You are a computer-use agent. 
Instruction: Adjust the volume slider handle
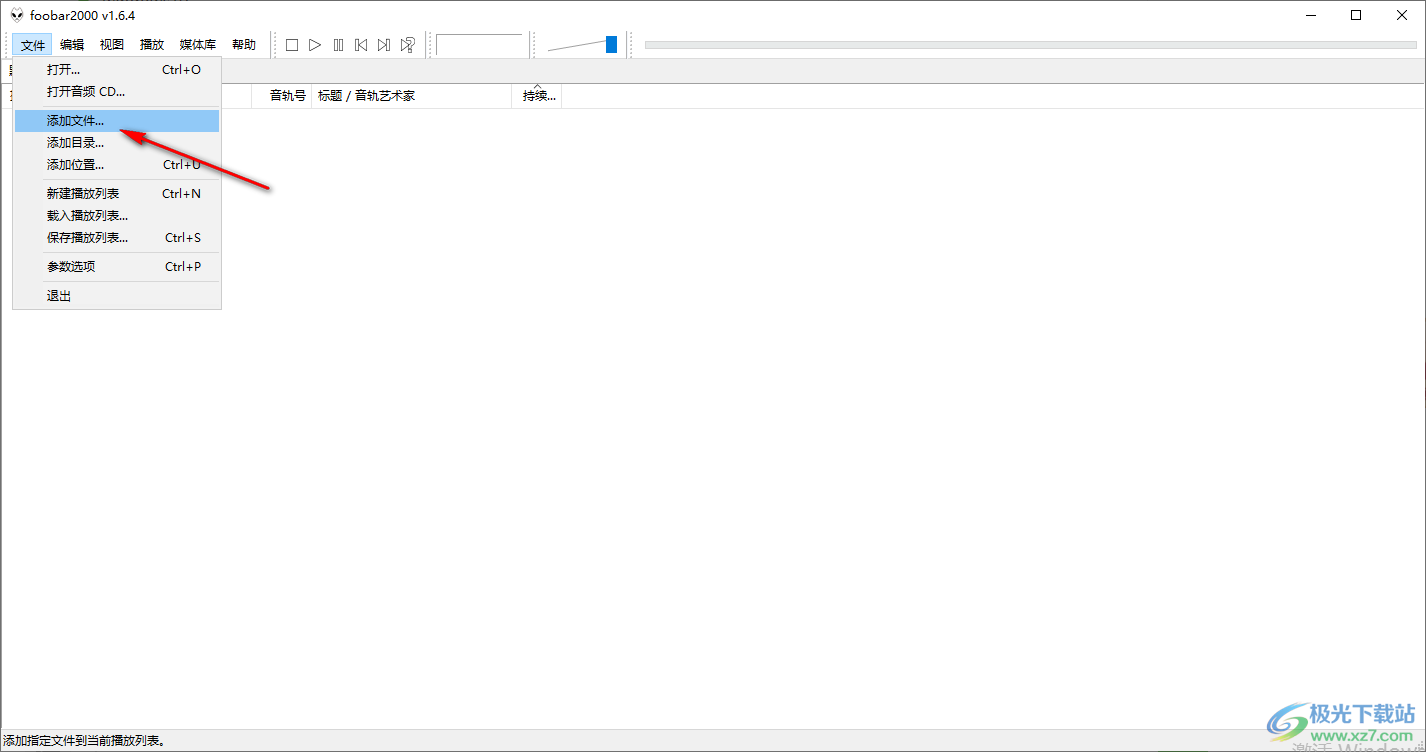coord(611,44)
